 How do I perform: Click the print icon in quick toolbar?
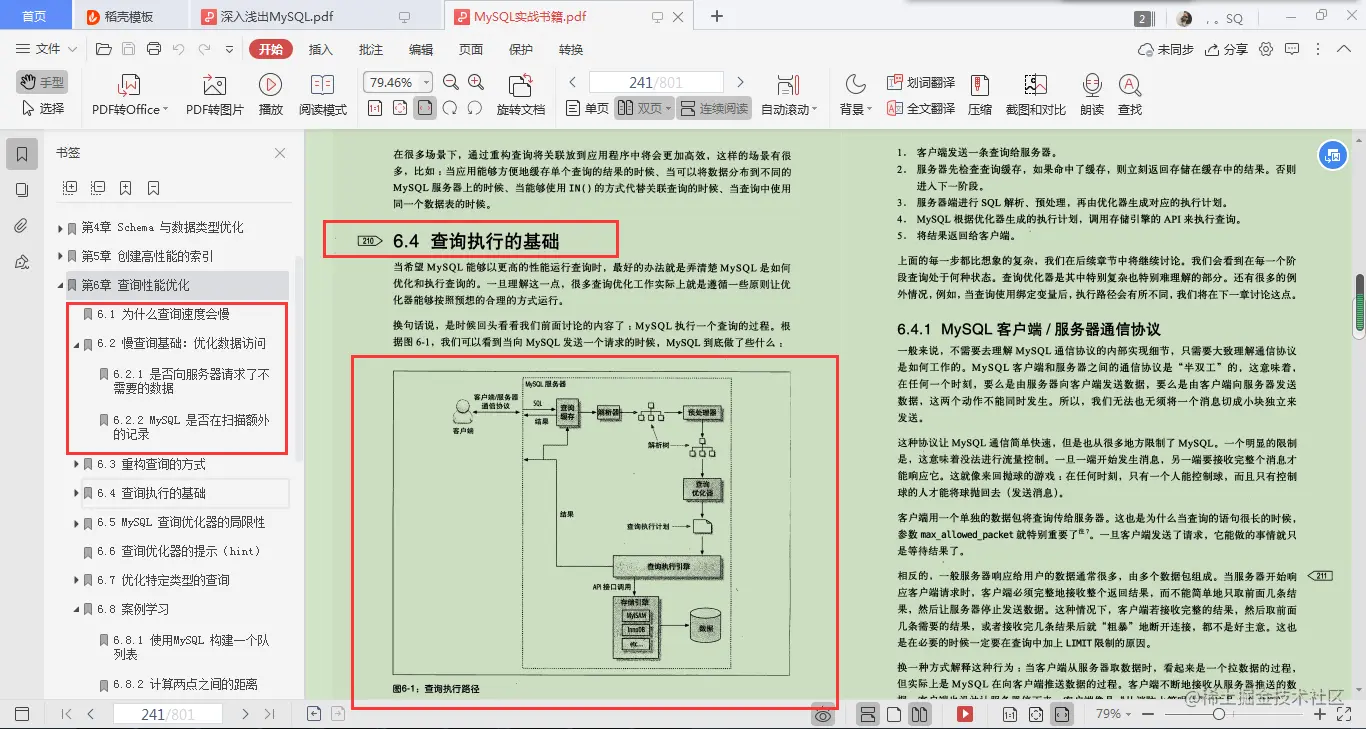(x=154, y=49)
